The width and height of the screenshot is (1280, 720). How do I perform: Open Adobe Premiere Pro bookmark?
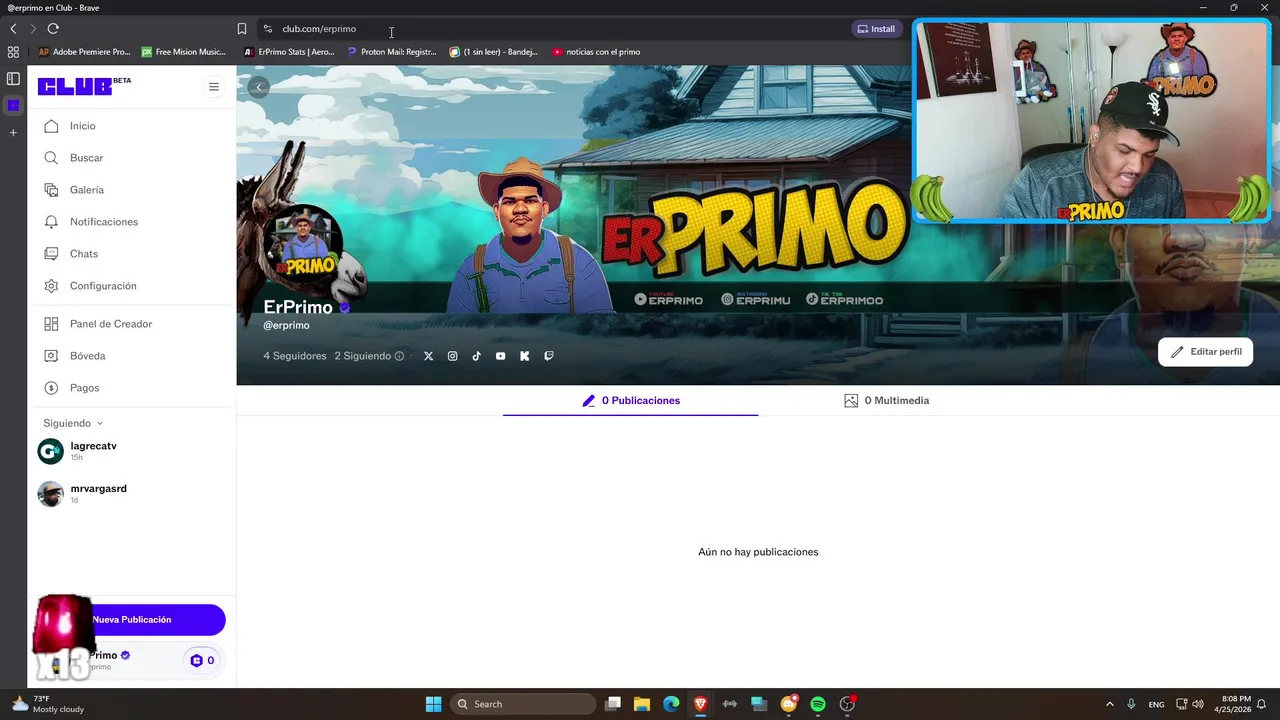tap(84, 52)
